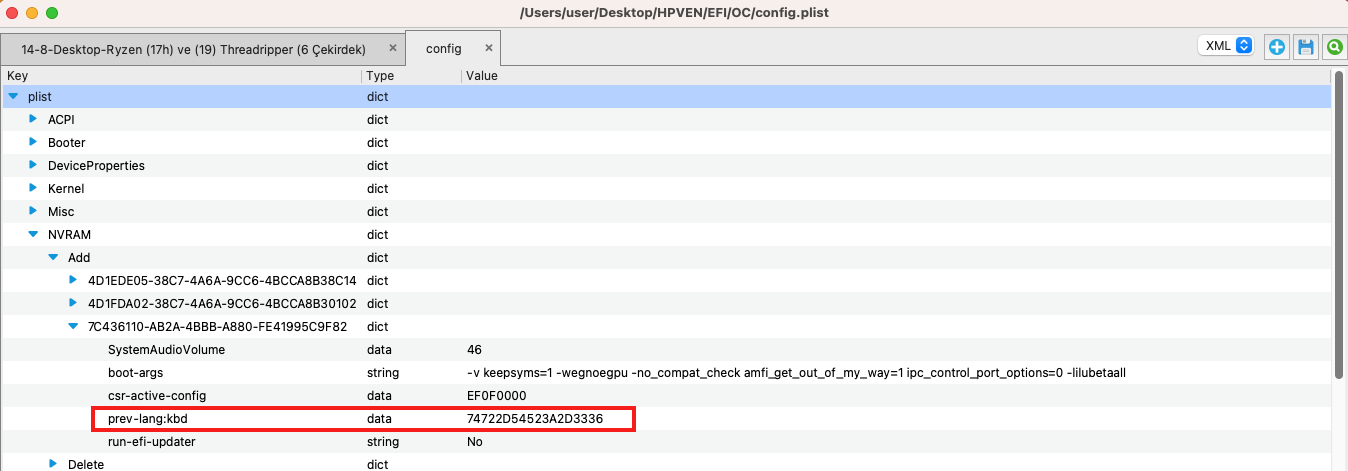Collapse the 7C436110 GUID entry
Screen dimensions: 1348x471
pyautogui.click(x=73, y=326)
